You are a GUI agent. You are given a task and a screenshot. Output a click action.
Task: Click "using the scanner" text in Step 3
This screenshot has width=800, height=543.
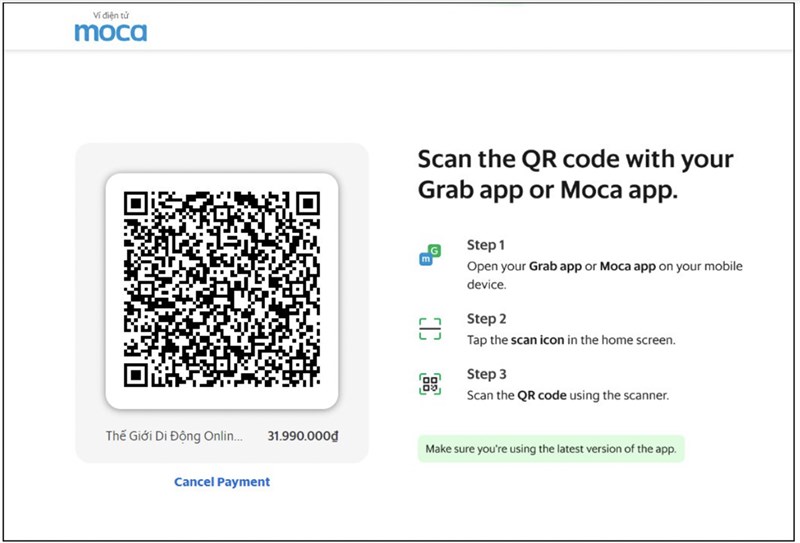pos(618,395)
